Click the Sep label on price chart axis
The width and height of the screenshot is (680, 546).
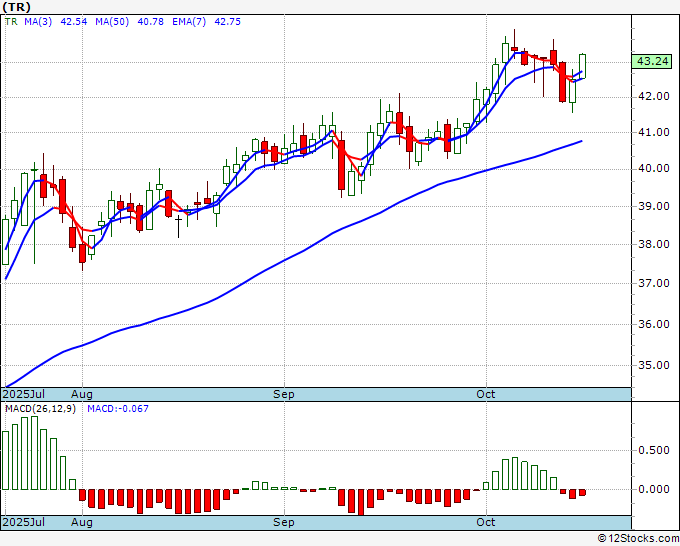pos(284,394)
